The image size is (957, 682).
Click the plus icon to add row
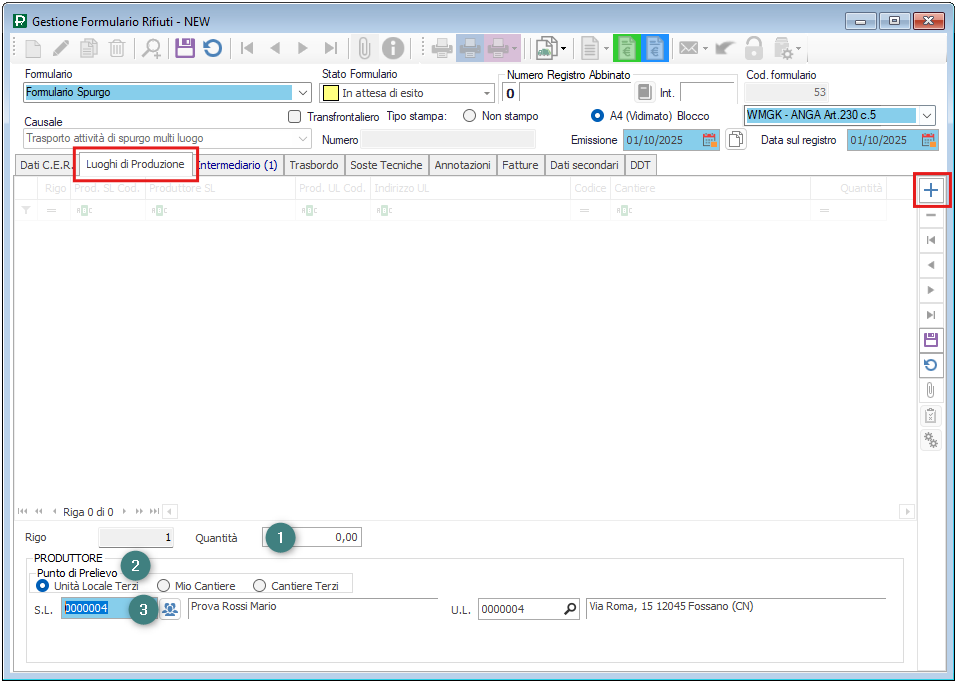(x=931, y=190)
